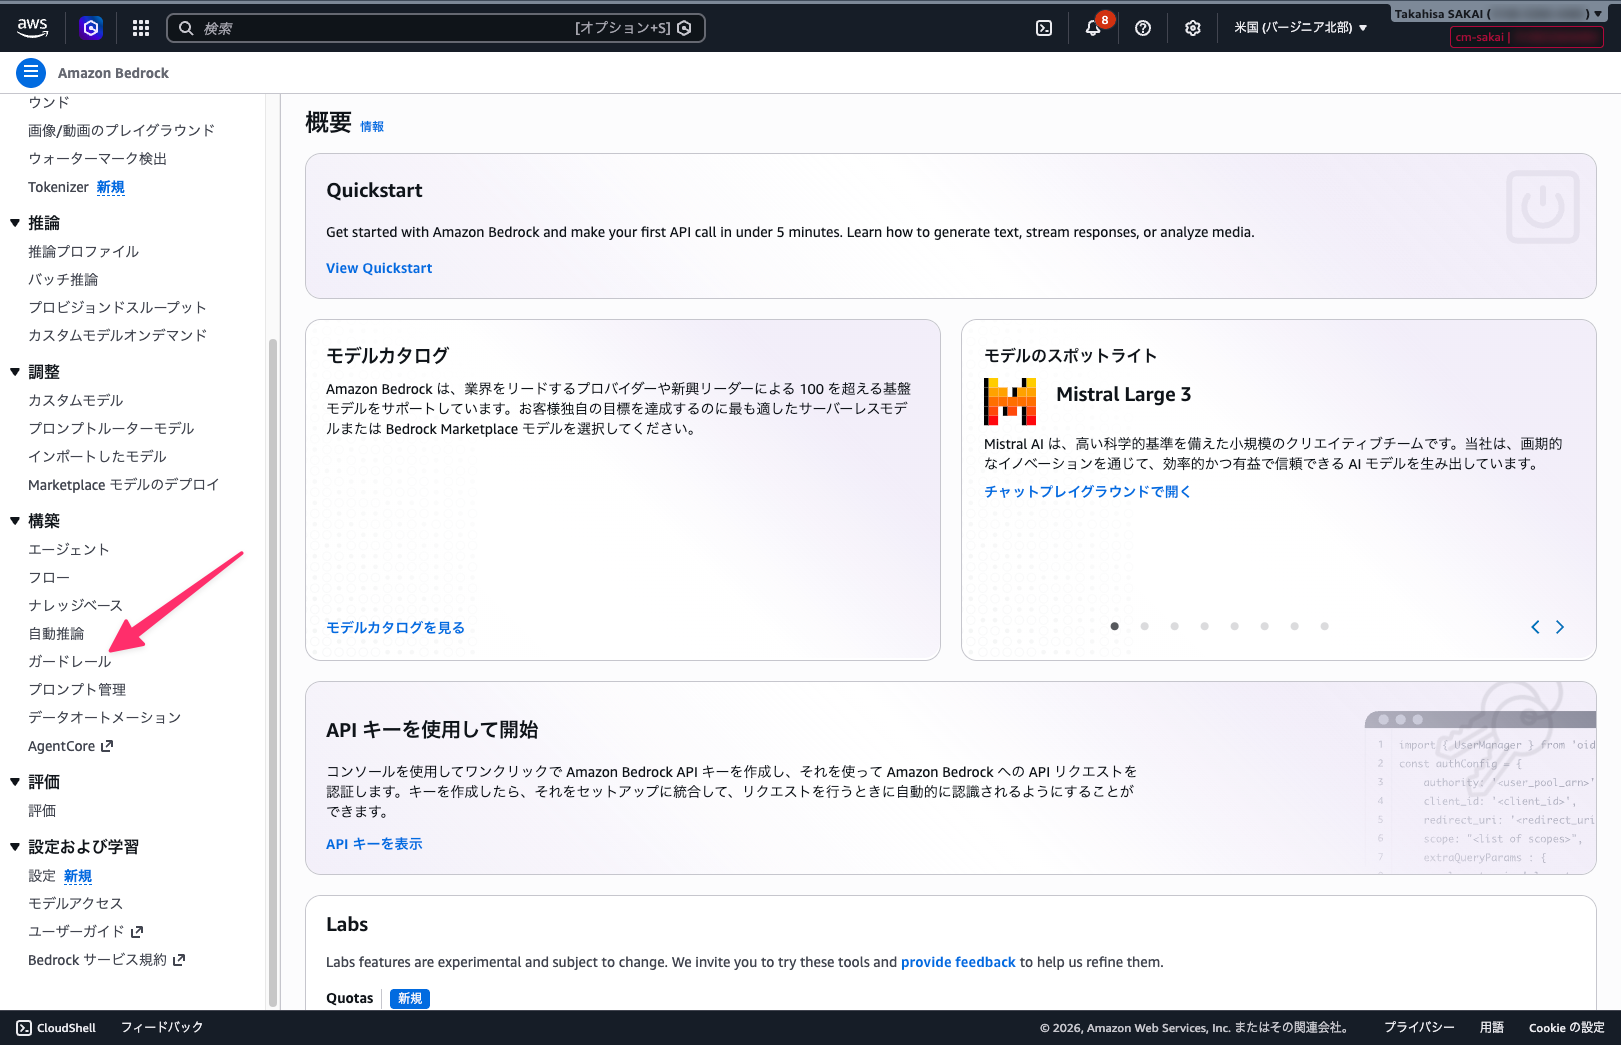Viewport: 1621px width, 1045px height.
Task: Collapse the 推論 section in sidebar
Action: (x=15, y=223)
